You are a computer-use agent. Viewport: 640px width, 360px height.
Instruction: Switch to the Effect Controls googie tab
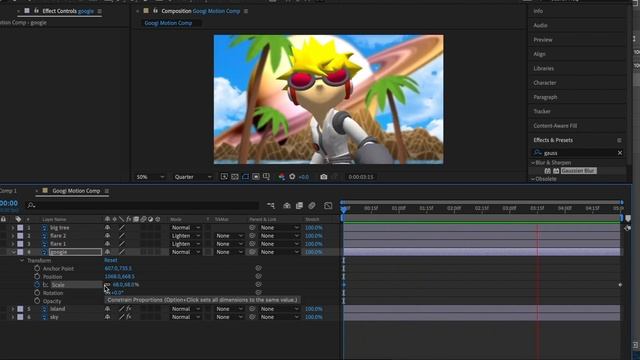(x=68, y=11)
